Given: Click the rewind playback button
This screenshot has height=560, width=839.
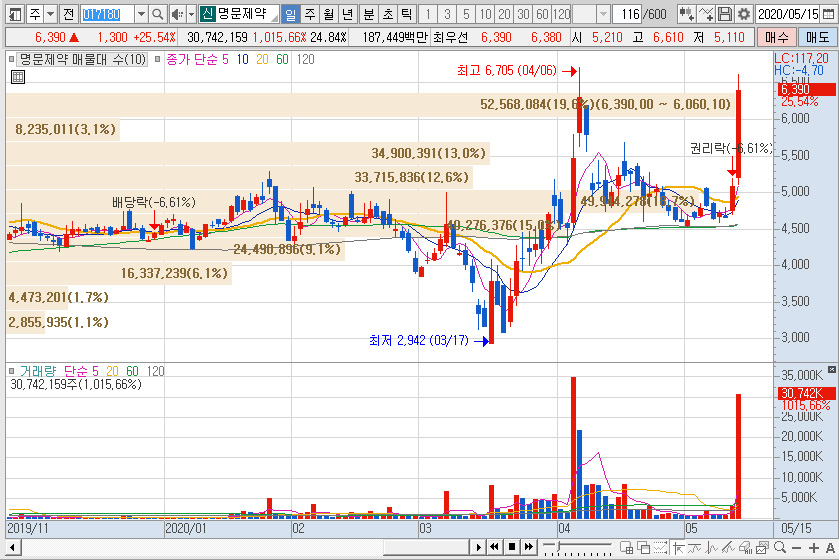Looking at the screenshot, I should coord(495,547).
